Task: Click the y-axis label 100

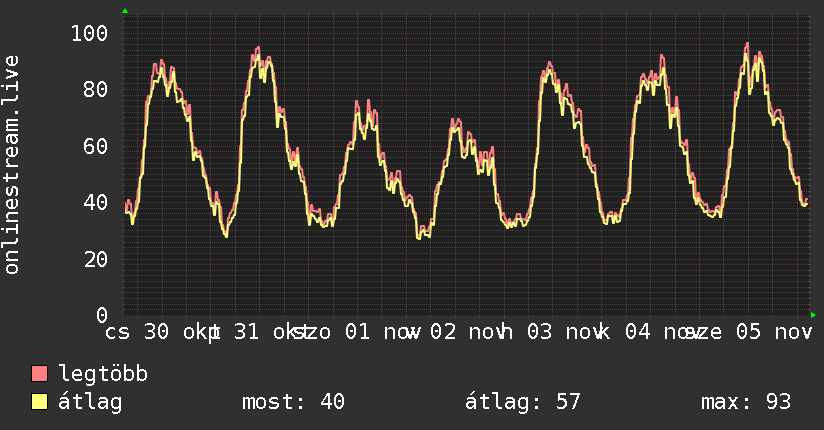Action: coord(89,34)
